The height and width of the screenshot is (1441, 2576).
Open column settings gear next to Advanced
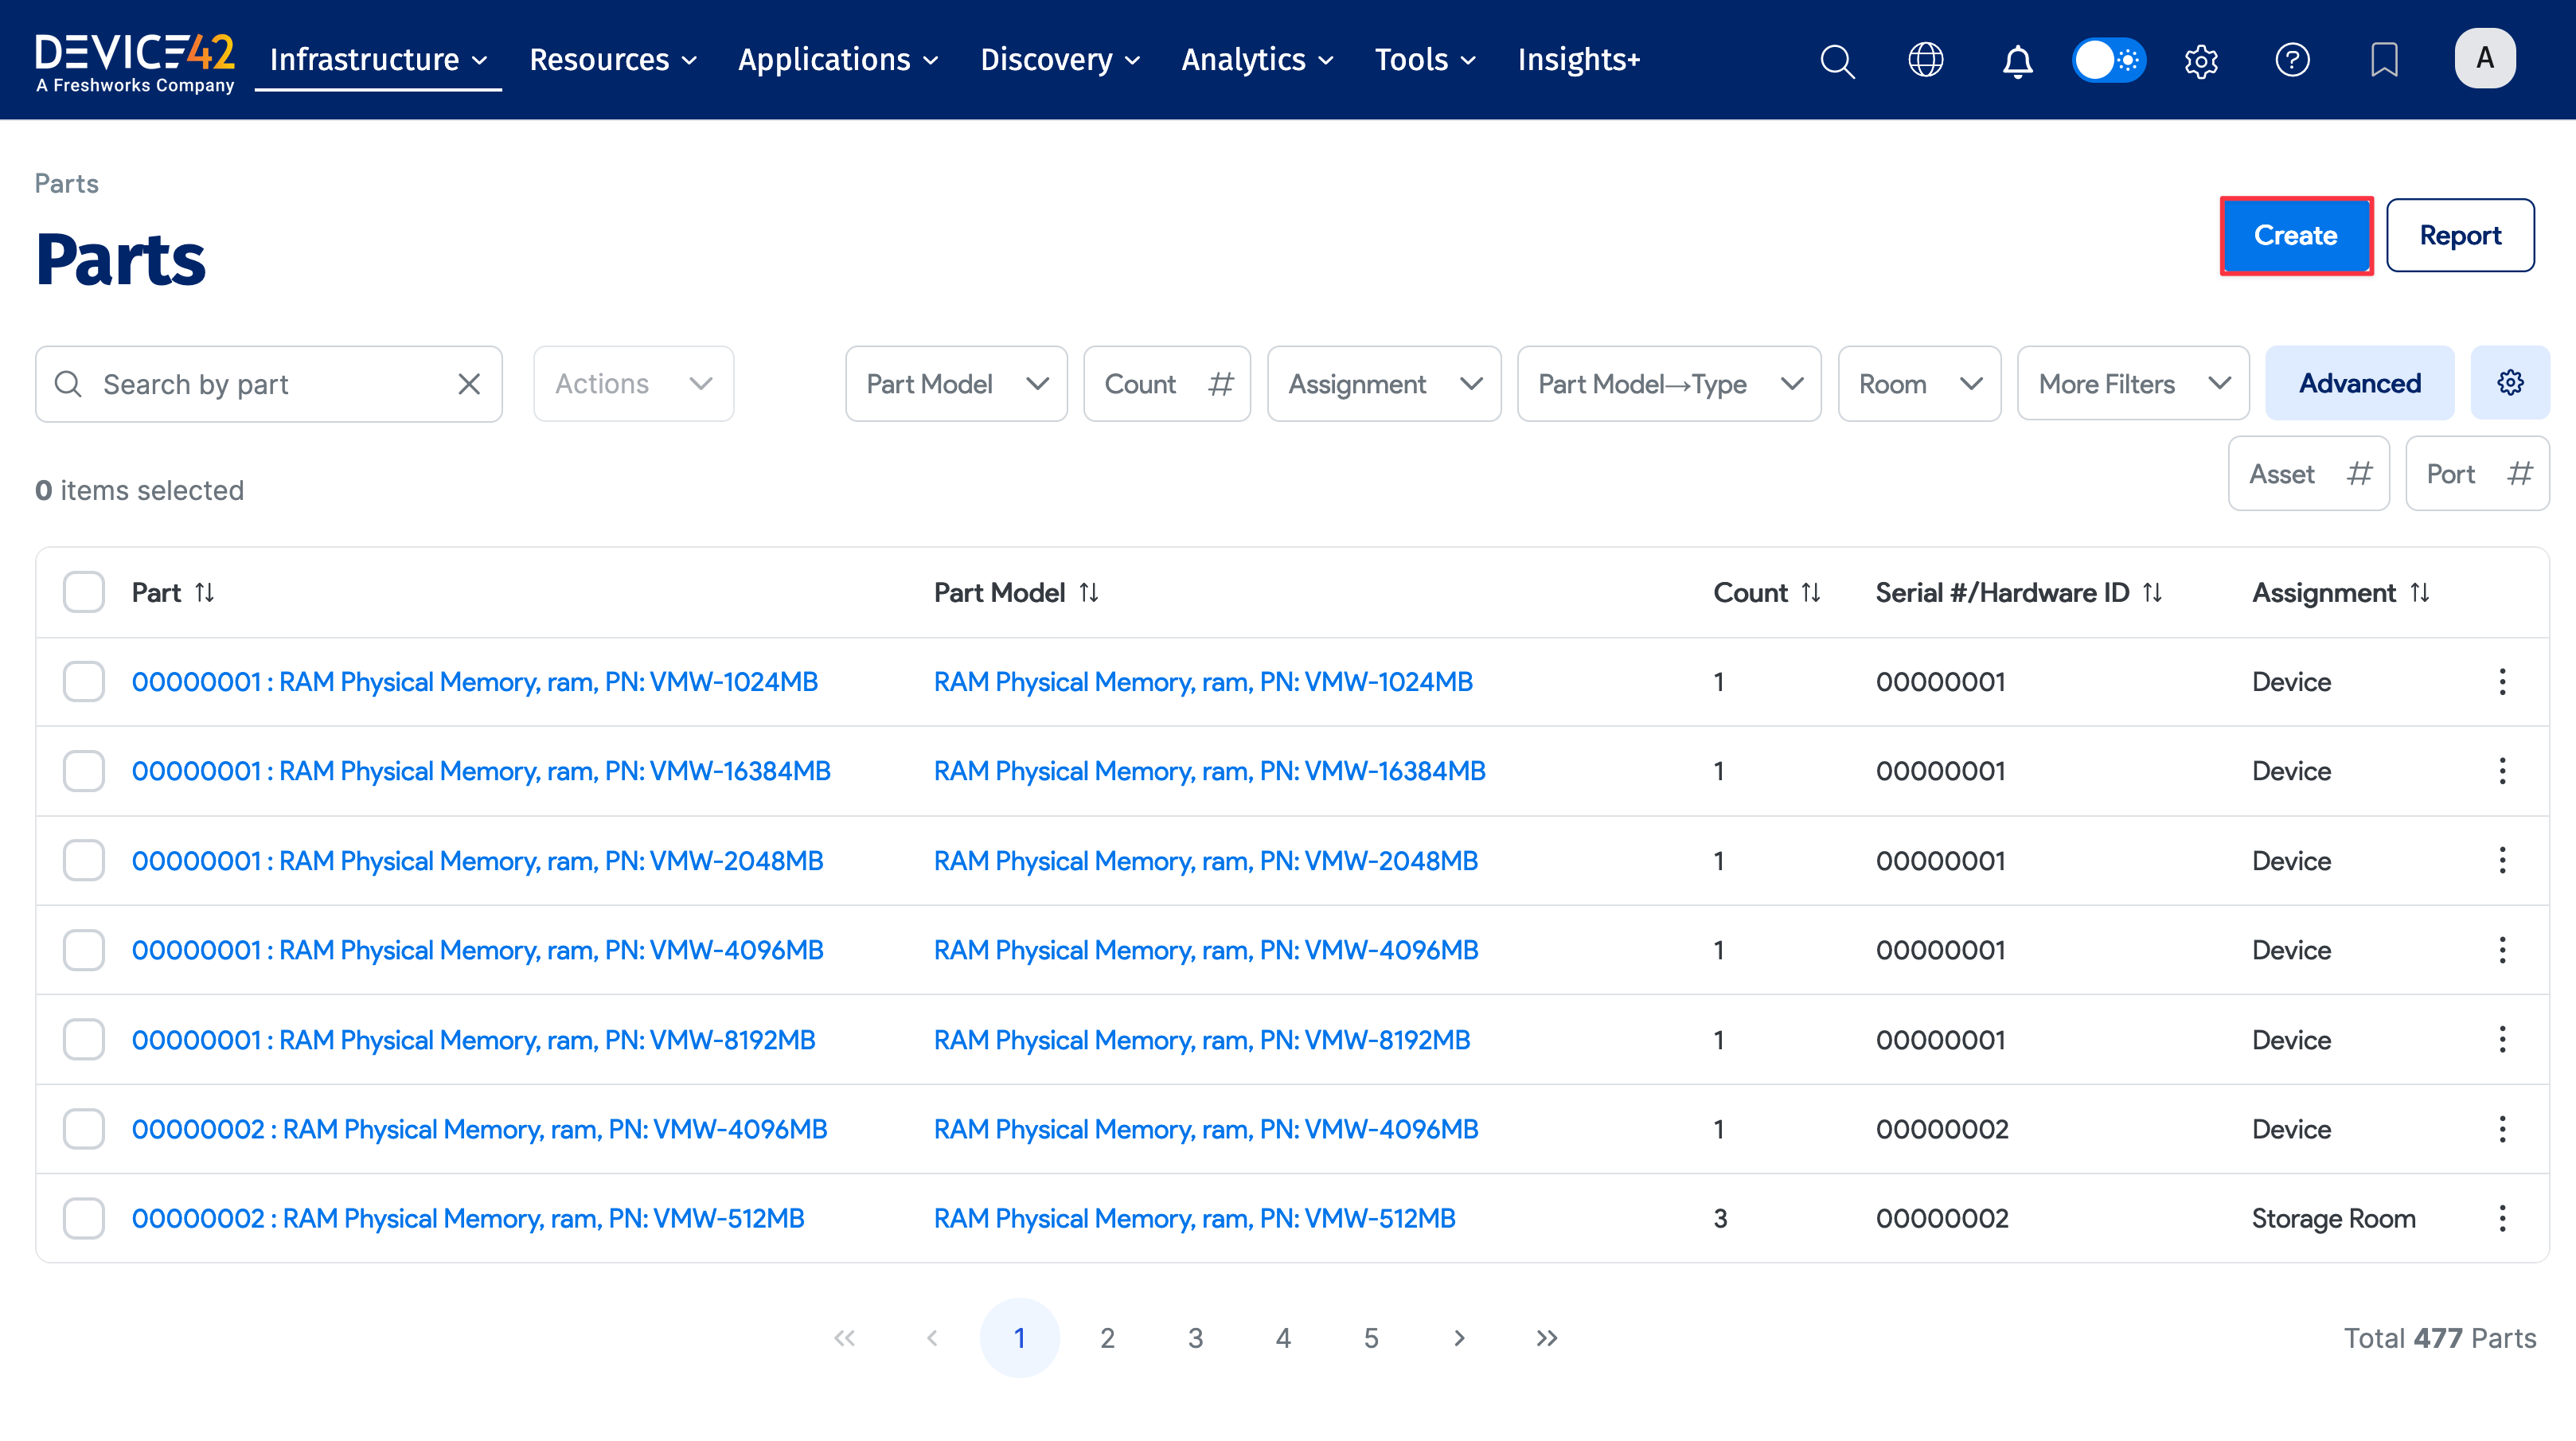(x=2510, y=382)
